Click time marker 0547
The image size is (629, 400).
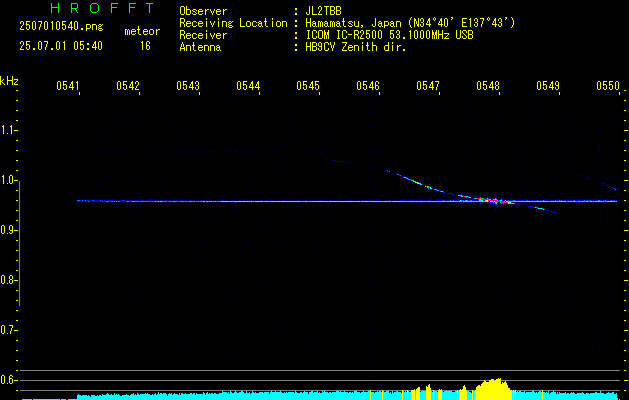(427, 85)
